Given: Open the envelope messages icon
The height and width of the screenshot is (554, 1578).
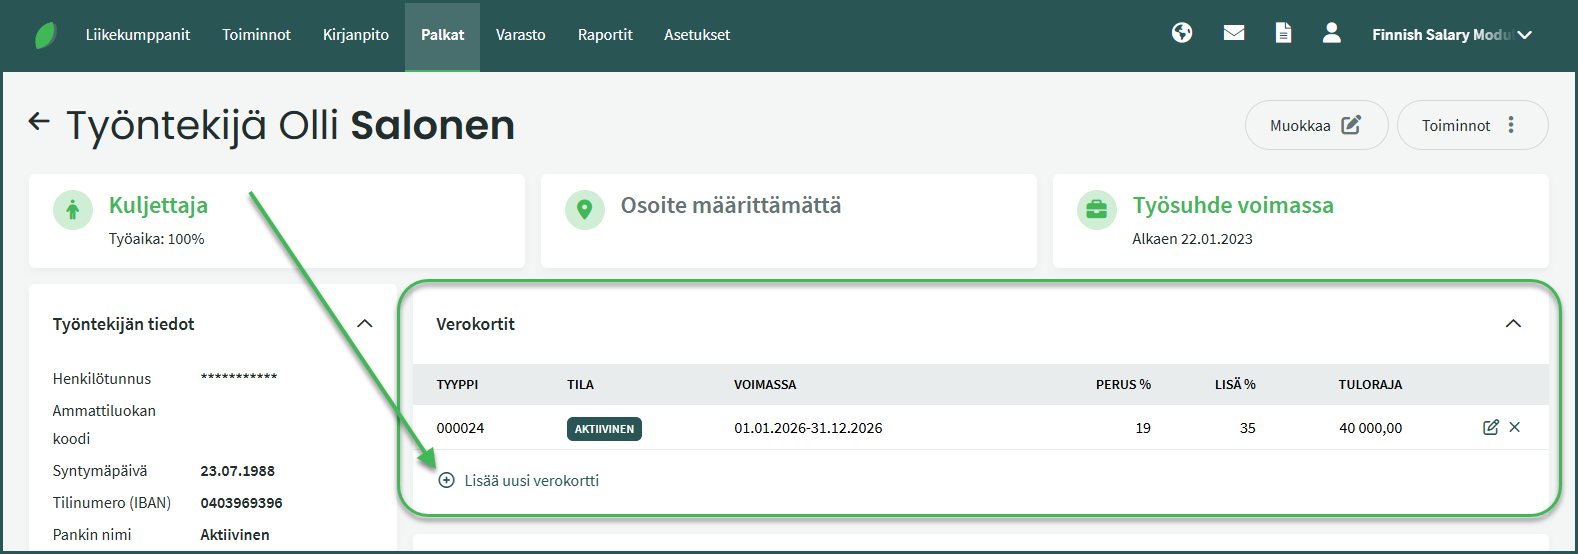Looking at the screenshot, I should pyautogui.click(x=1234, y=33).
